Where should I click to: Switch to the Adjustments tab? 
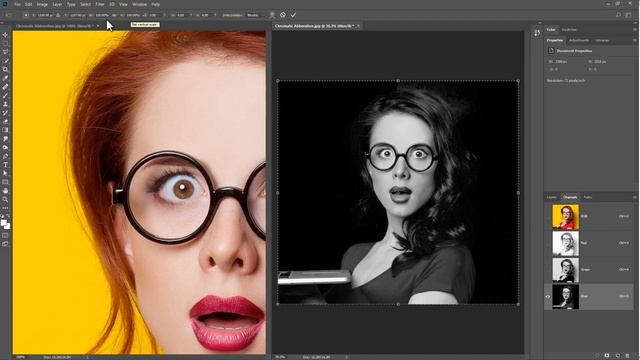pyautogui.click(x=579, y=40)
